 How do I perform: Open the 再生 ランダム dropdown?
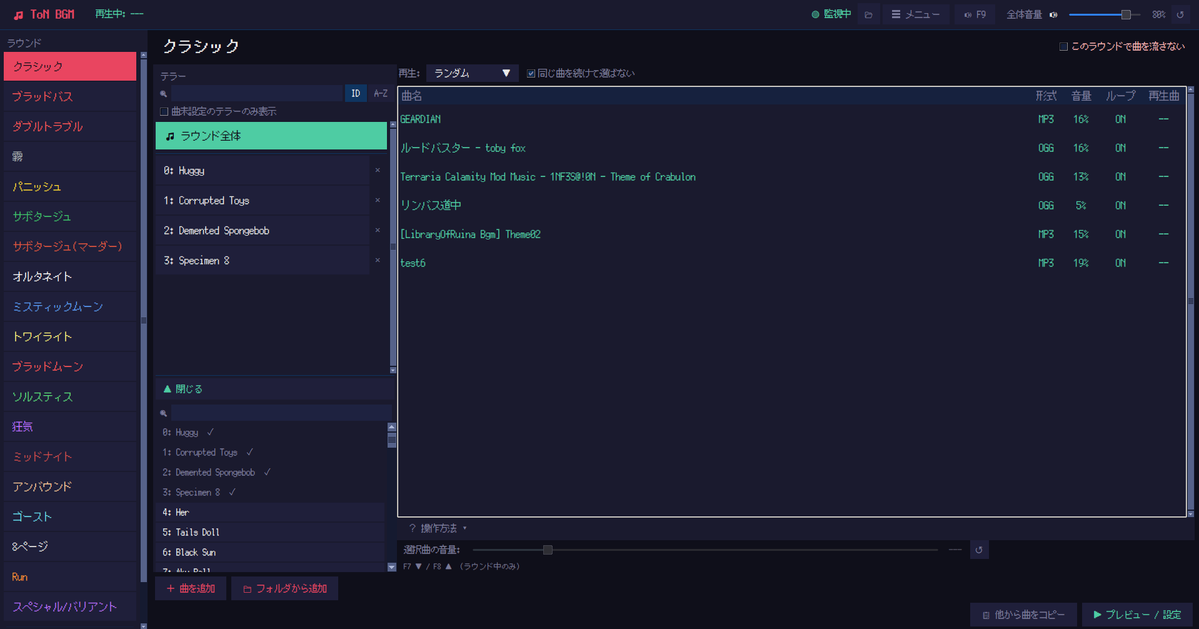(472, 73)
